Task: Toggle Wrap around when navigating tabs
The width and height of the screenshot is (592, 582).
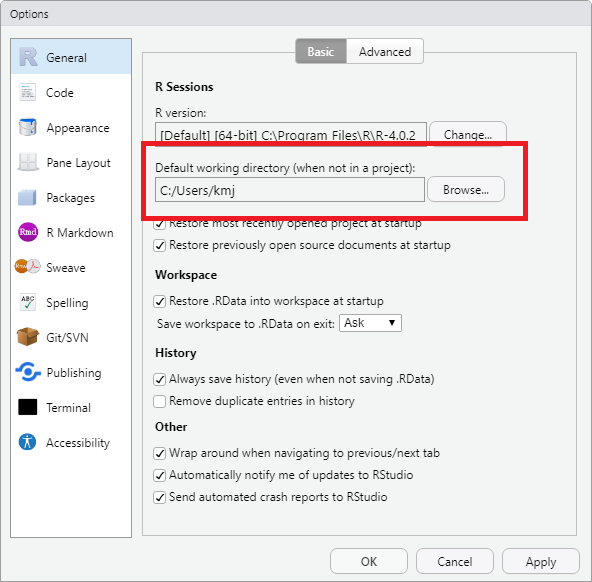Action: (159, 453)
